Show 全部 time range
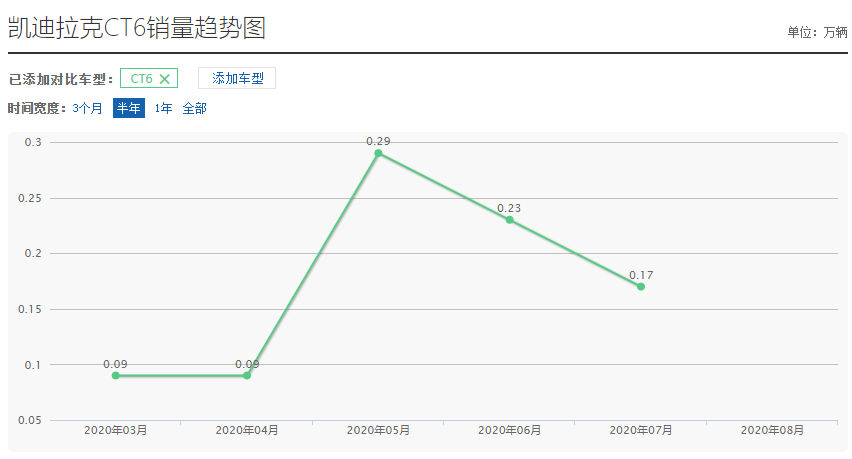The height and width of the screenshot is (459, 852). (x=194, y=108)
